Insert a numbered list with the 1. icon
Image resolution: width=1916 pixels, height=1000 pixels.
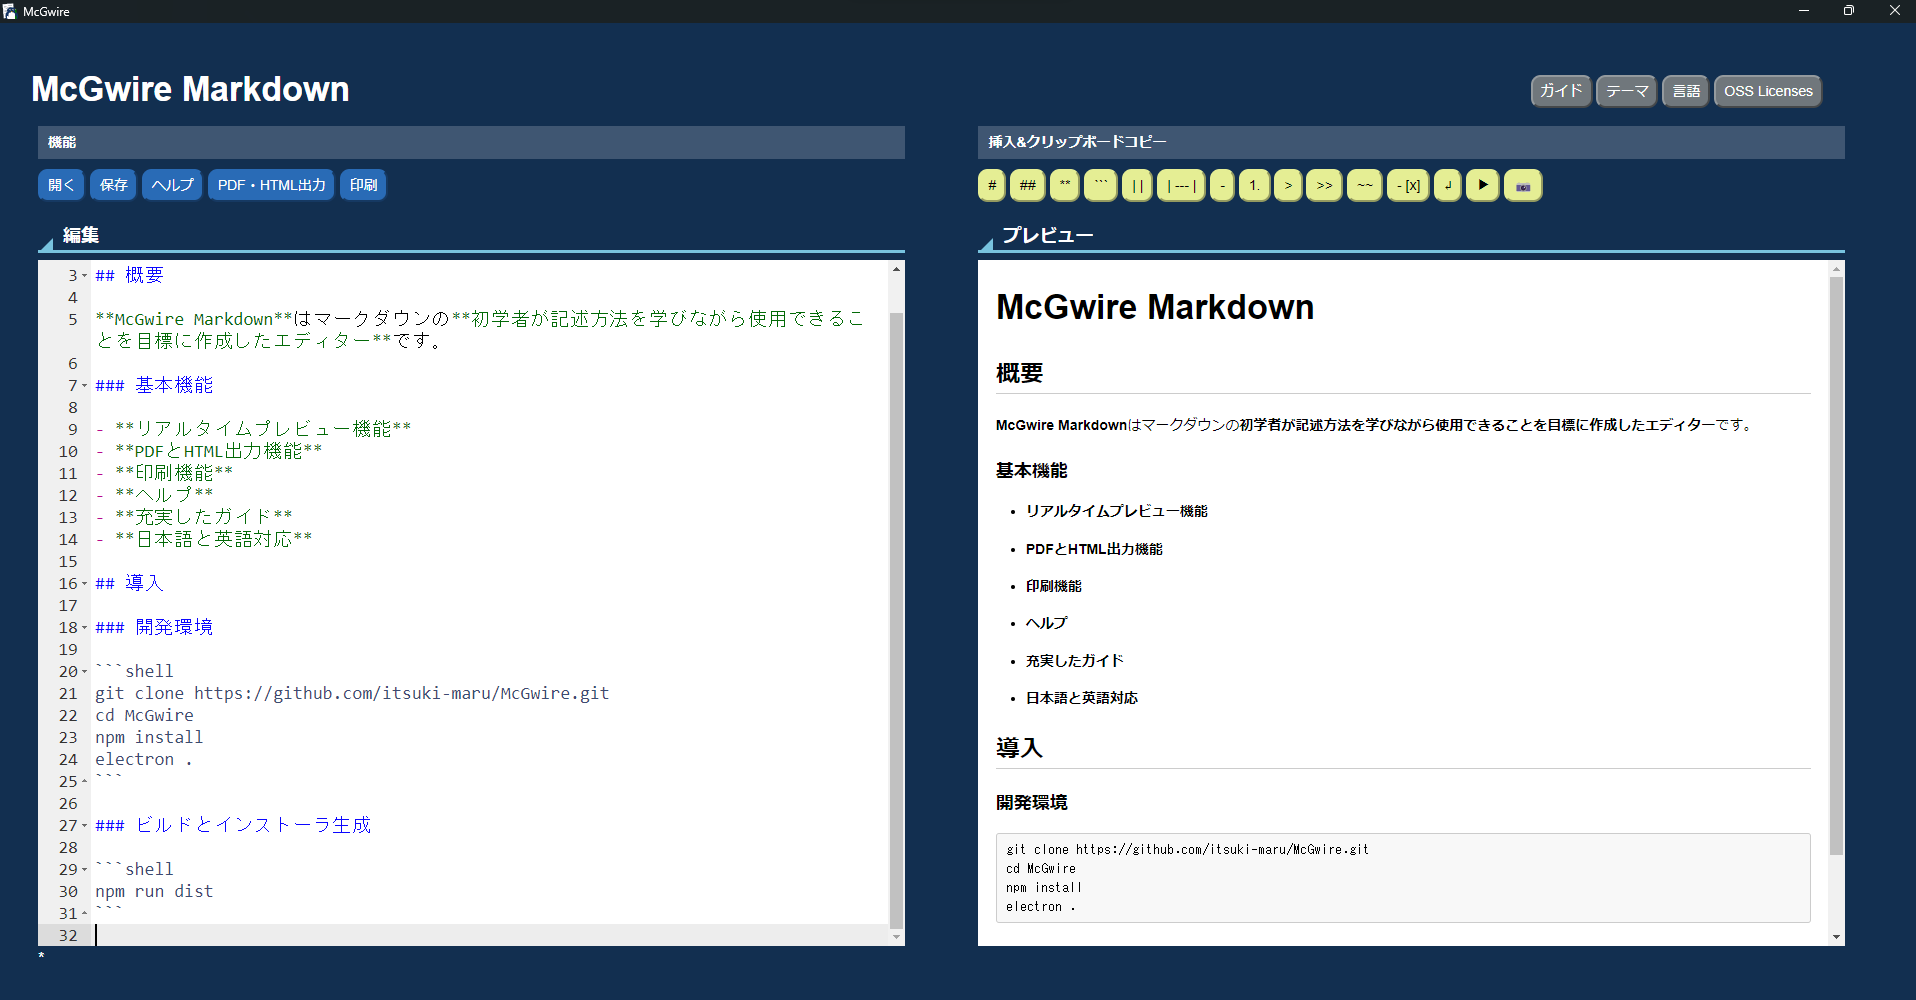(1253, 185)
